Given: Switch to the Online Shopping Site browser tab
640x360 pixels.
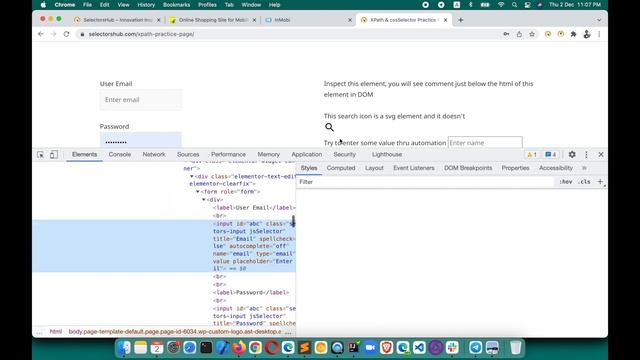Looking at the screenshot, I should pyautogui.click(x=212, y=20).
